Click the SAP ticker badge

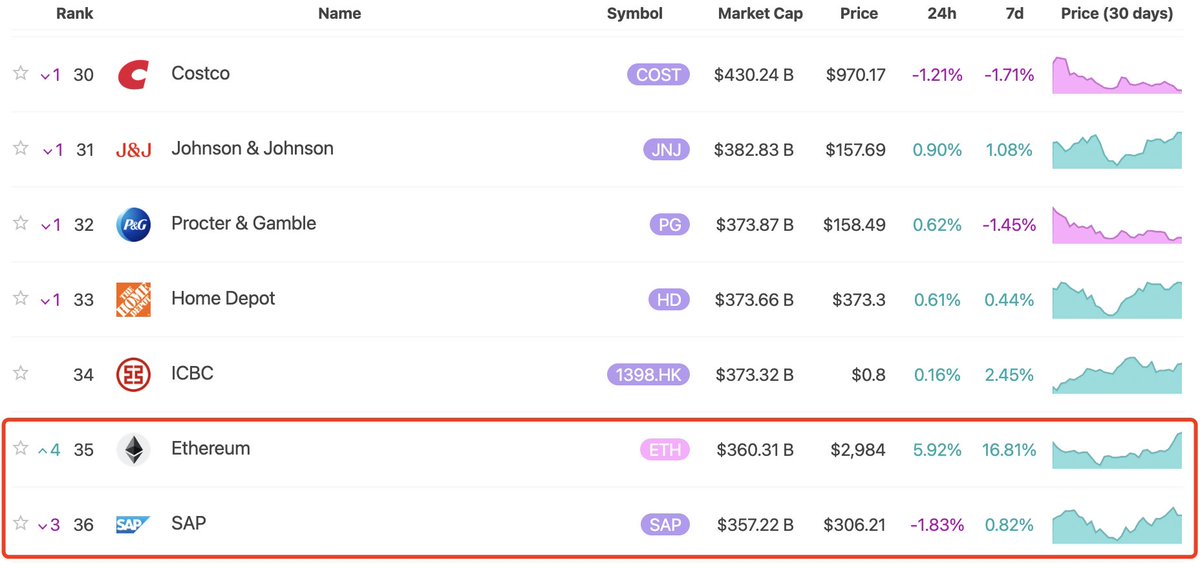665,525
